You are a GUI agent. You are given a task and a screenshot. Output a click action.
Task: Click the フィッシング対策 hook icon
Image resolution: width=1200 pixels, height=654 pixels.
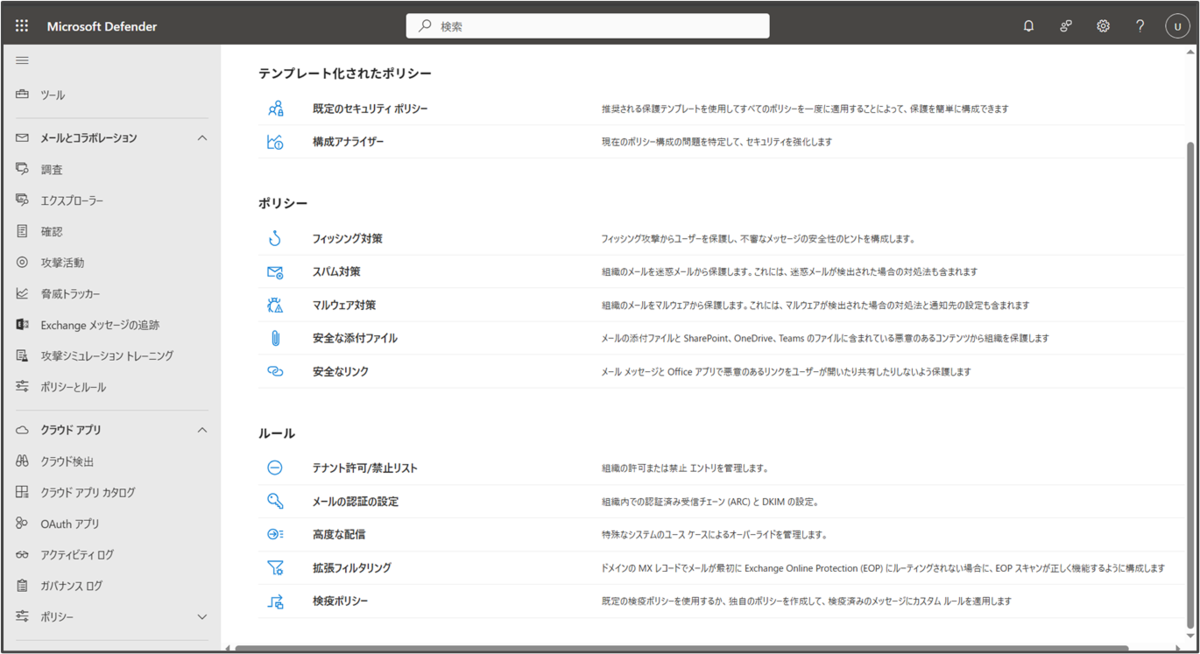(275, 239)
